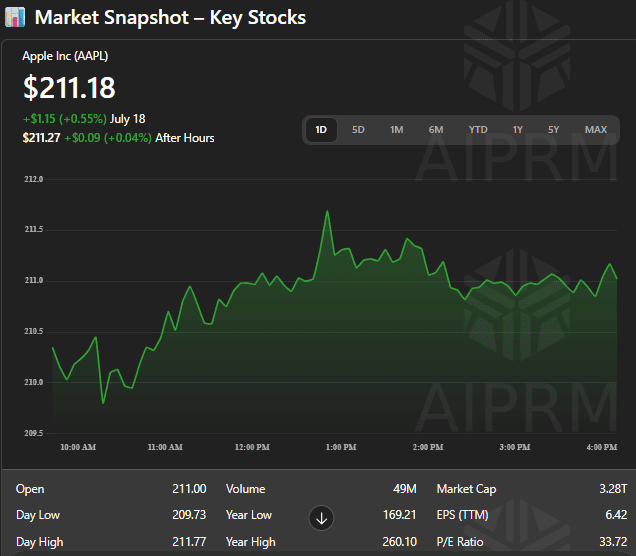Click the Volume label
This screenshot has height=556, width=636.
(x=245, y=489)
